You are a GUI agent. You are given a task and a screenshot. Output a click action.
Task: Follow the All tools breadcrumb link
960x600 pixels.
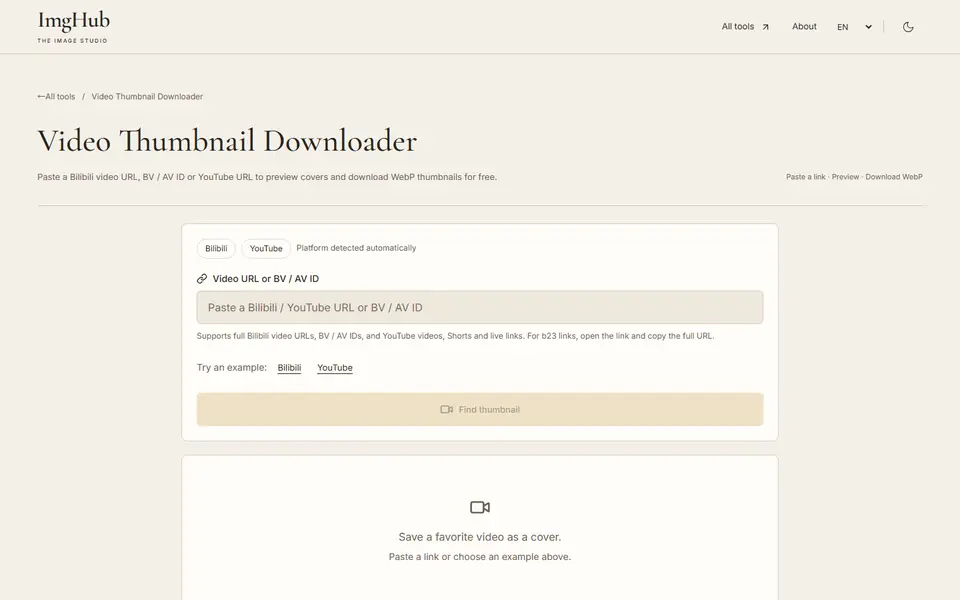[x=56, y=97]
